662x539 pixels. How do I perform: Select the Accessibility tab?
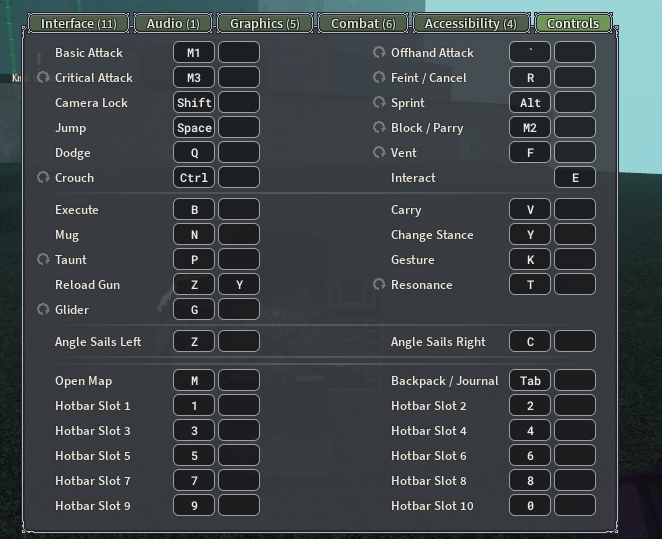pyautogui.click(x=470, y=23)
